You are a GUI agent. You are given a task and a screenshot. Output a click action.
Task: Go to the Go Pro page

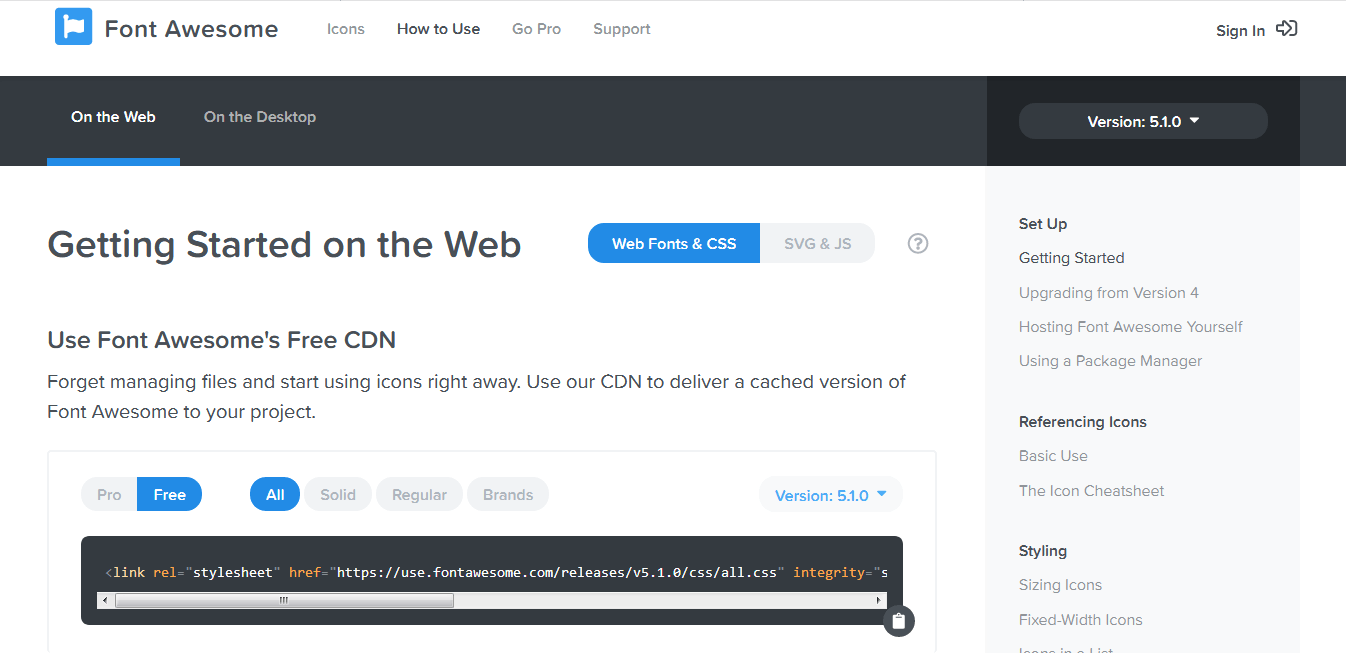point(536,29)
